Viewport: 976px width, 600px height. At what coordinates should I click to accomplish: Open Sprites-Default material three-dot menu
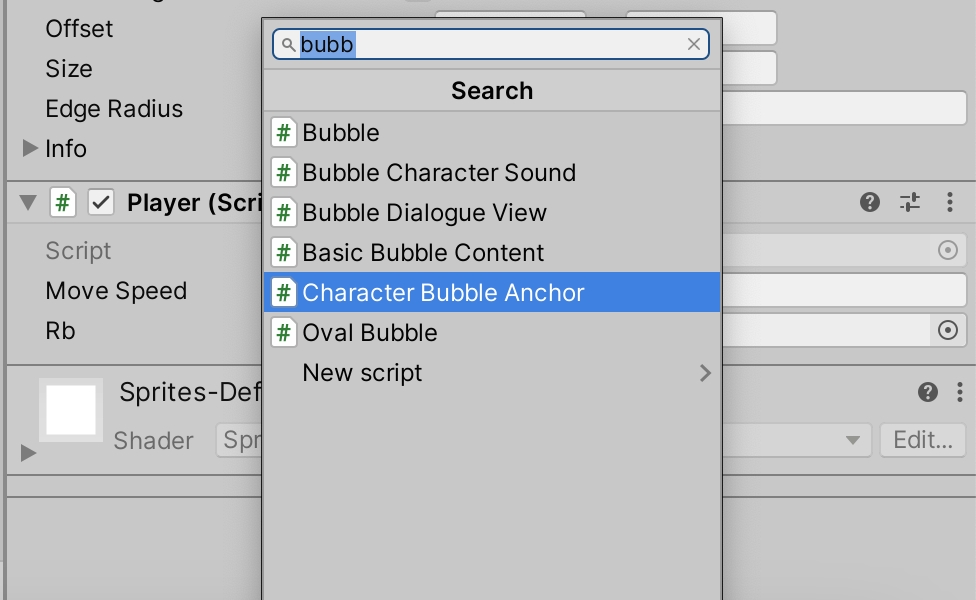click(x=959, y=392)
